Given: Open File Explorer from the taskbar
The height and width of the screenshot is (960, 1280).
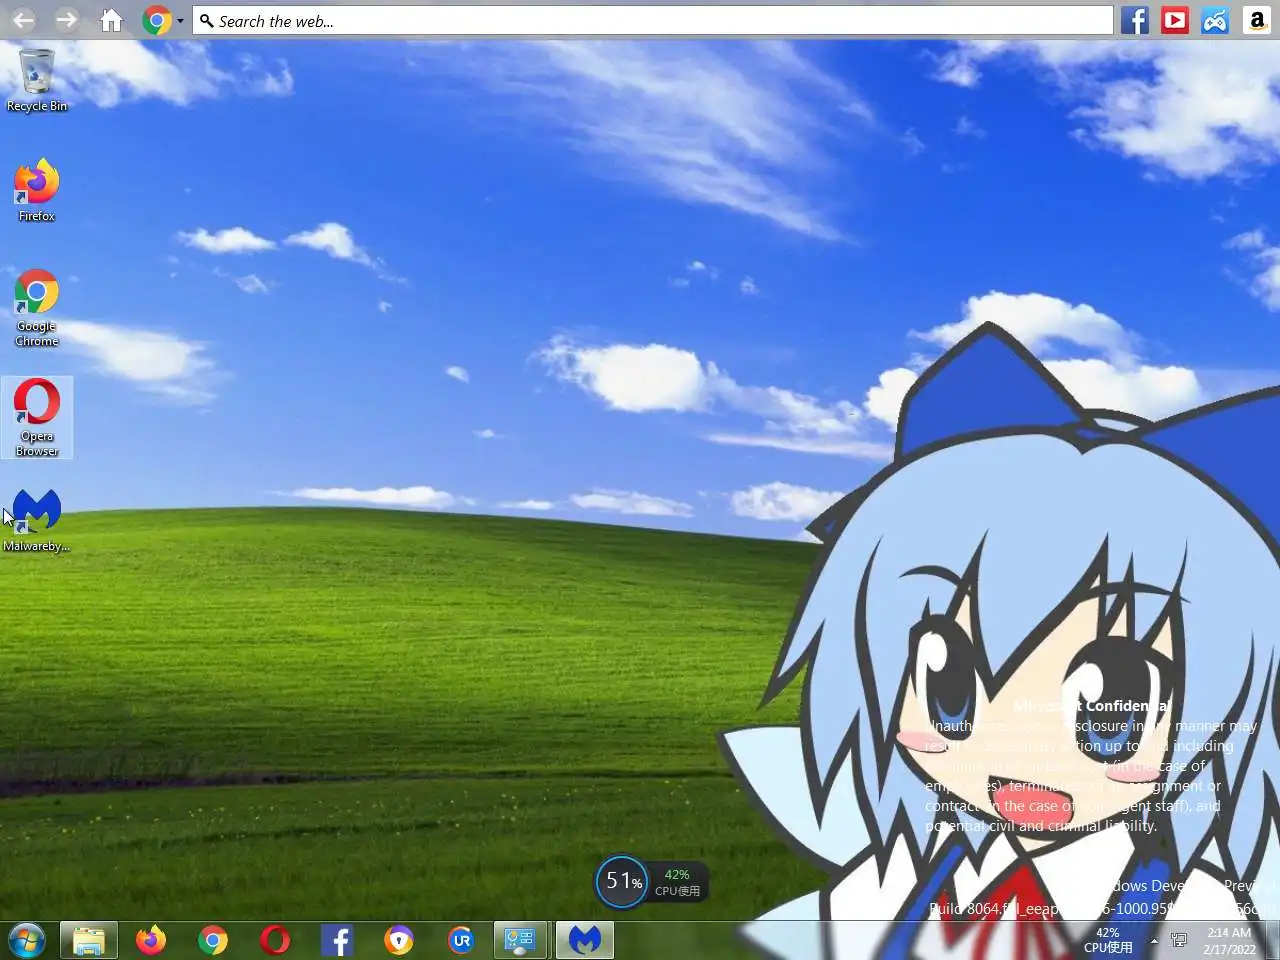Looking at the screenshot, I should point(89,940).
